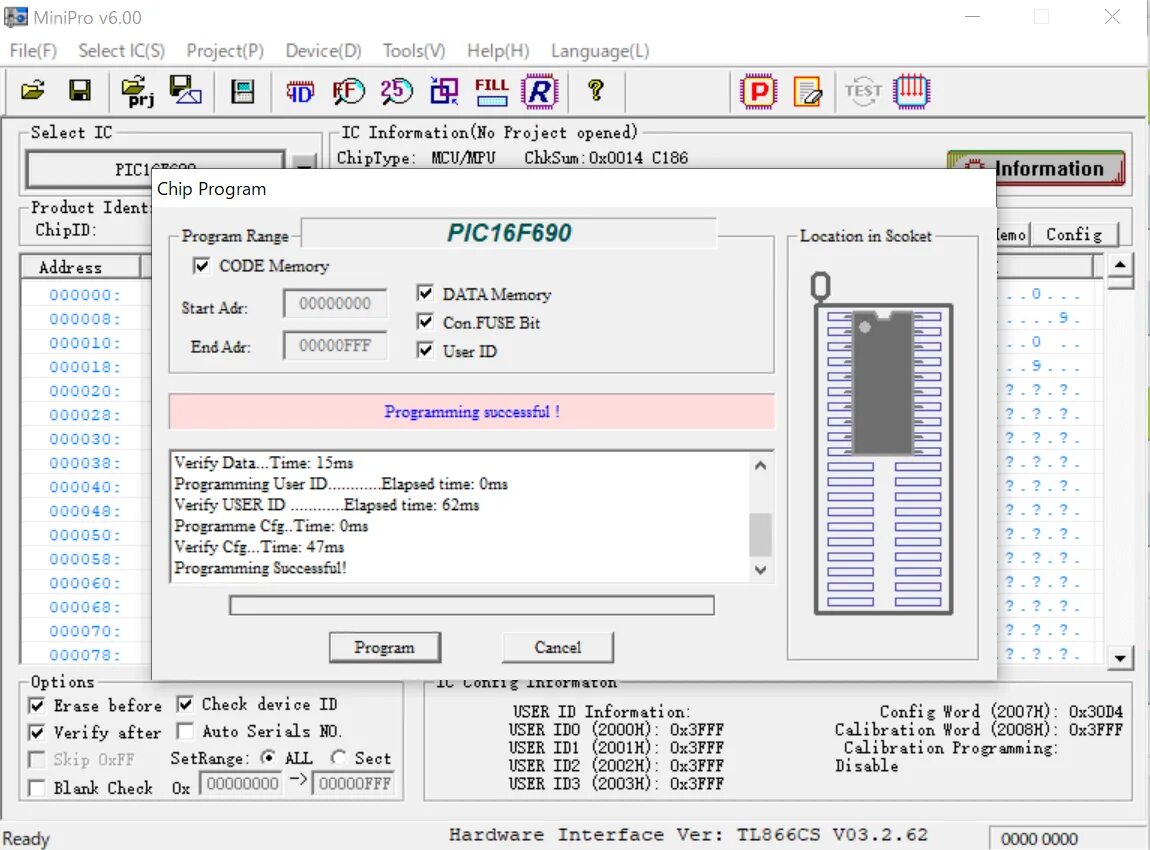Toggle Verify after option
The height and width of the screenshot is (850, 1150).
pos(36,733)
